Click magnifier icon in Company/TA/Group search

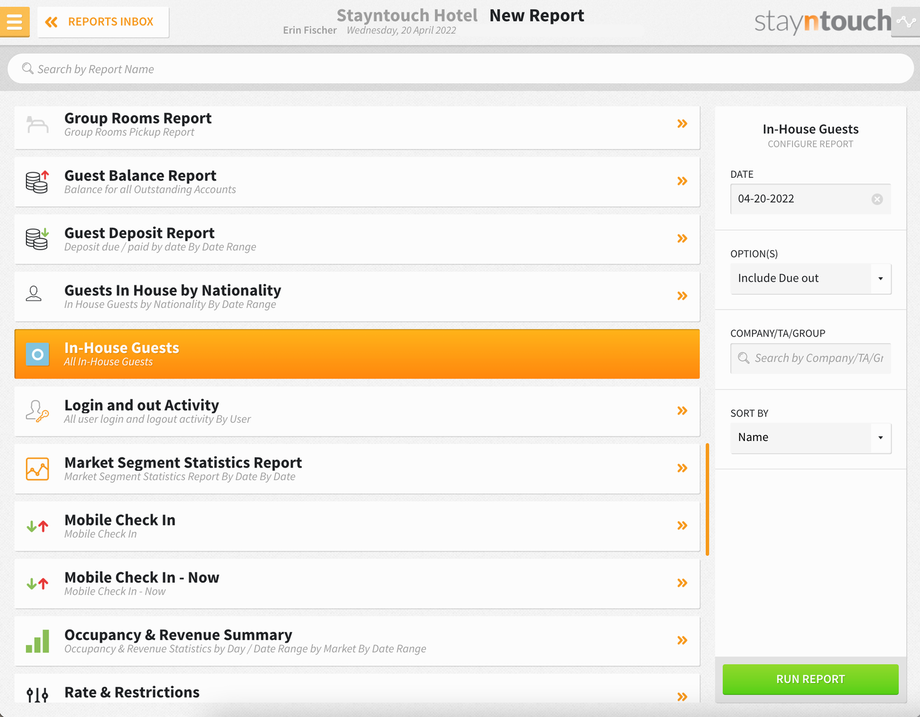pos(743,358)
